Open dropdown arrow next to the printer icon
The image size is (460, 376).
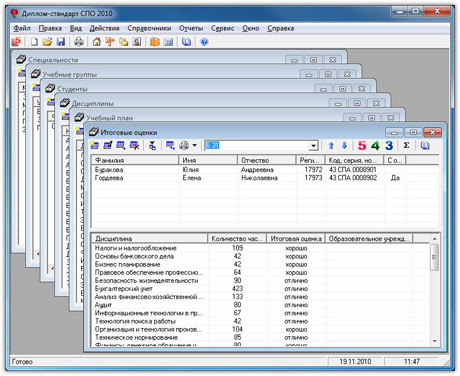coord(194,145)
